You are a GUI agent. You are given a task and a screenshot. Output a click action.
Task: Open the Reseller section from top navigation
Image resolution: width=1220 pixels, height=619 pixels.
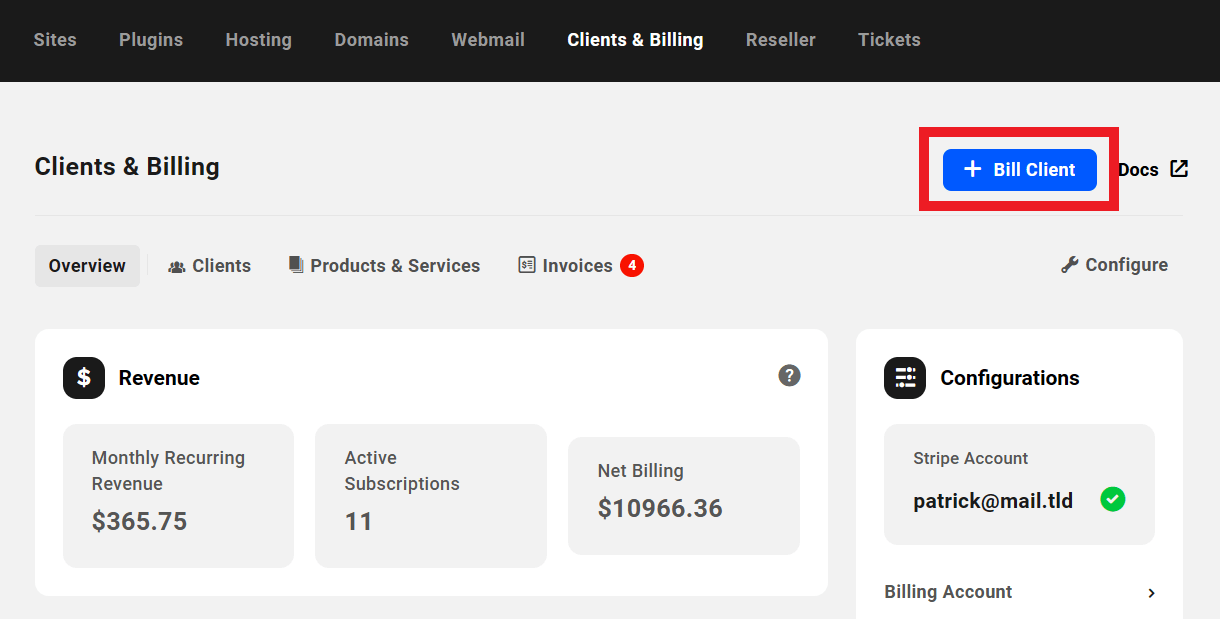[781, 40]
